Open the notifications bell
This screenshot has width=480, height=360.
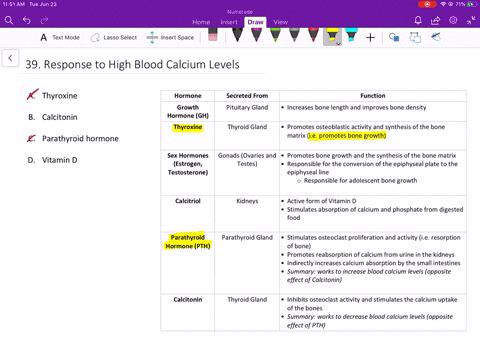coord(418,21)
